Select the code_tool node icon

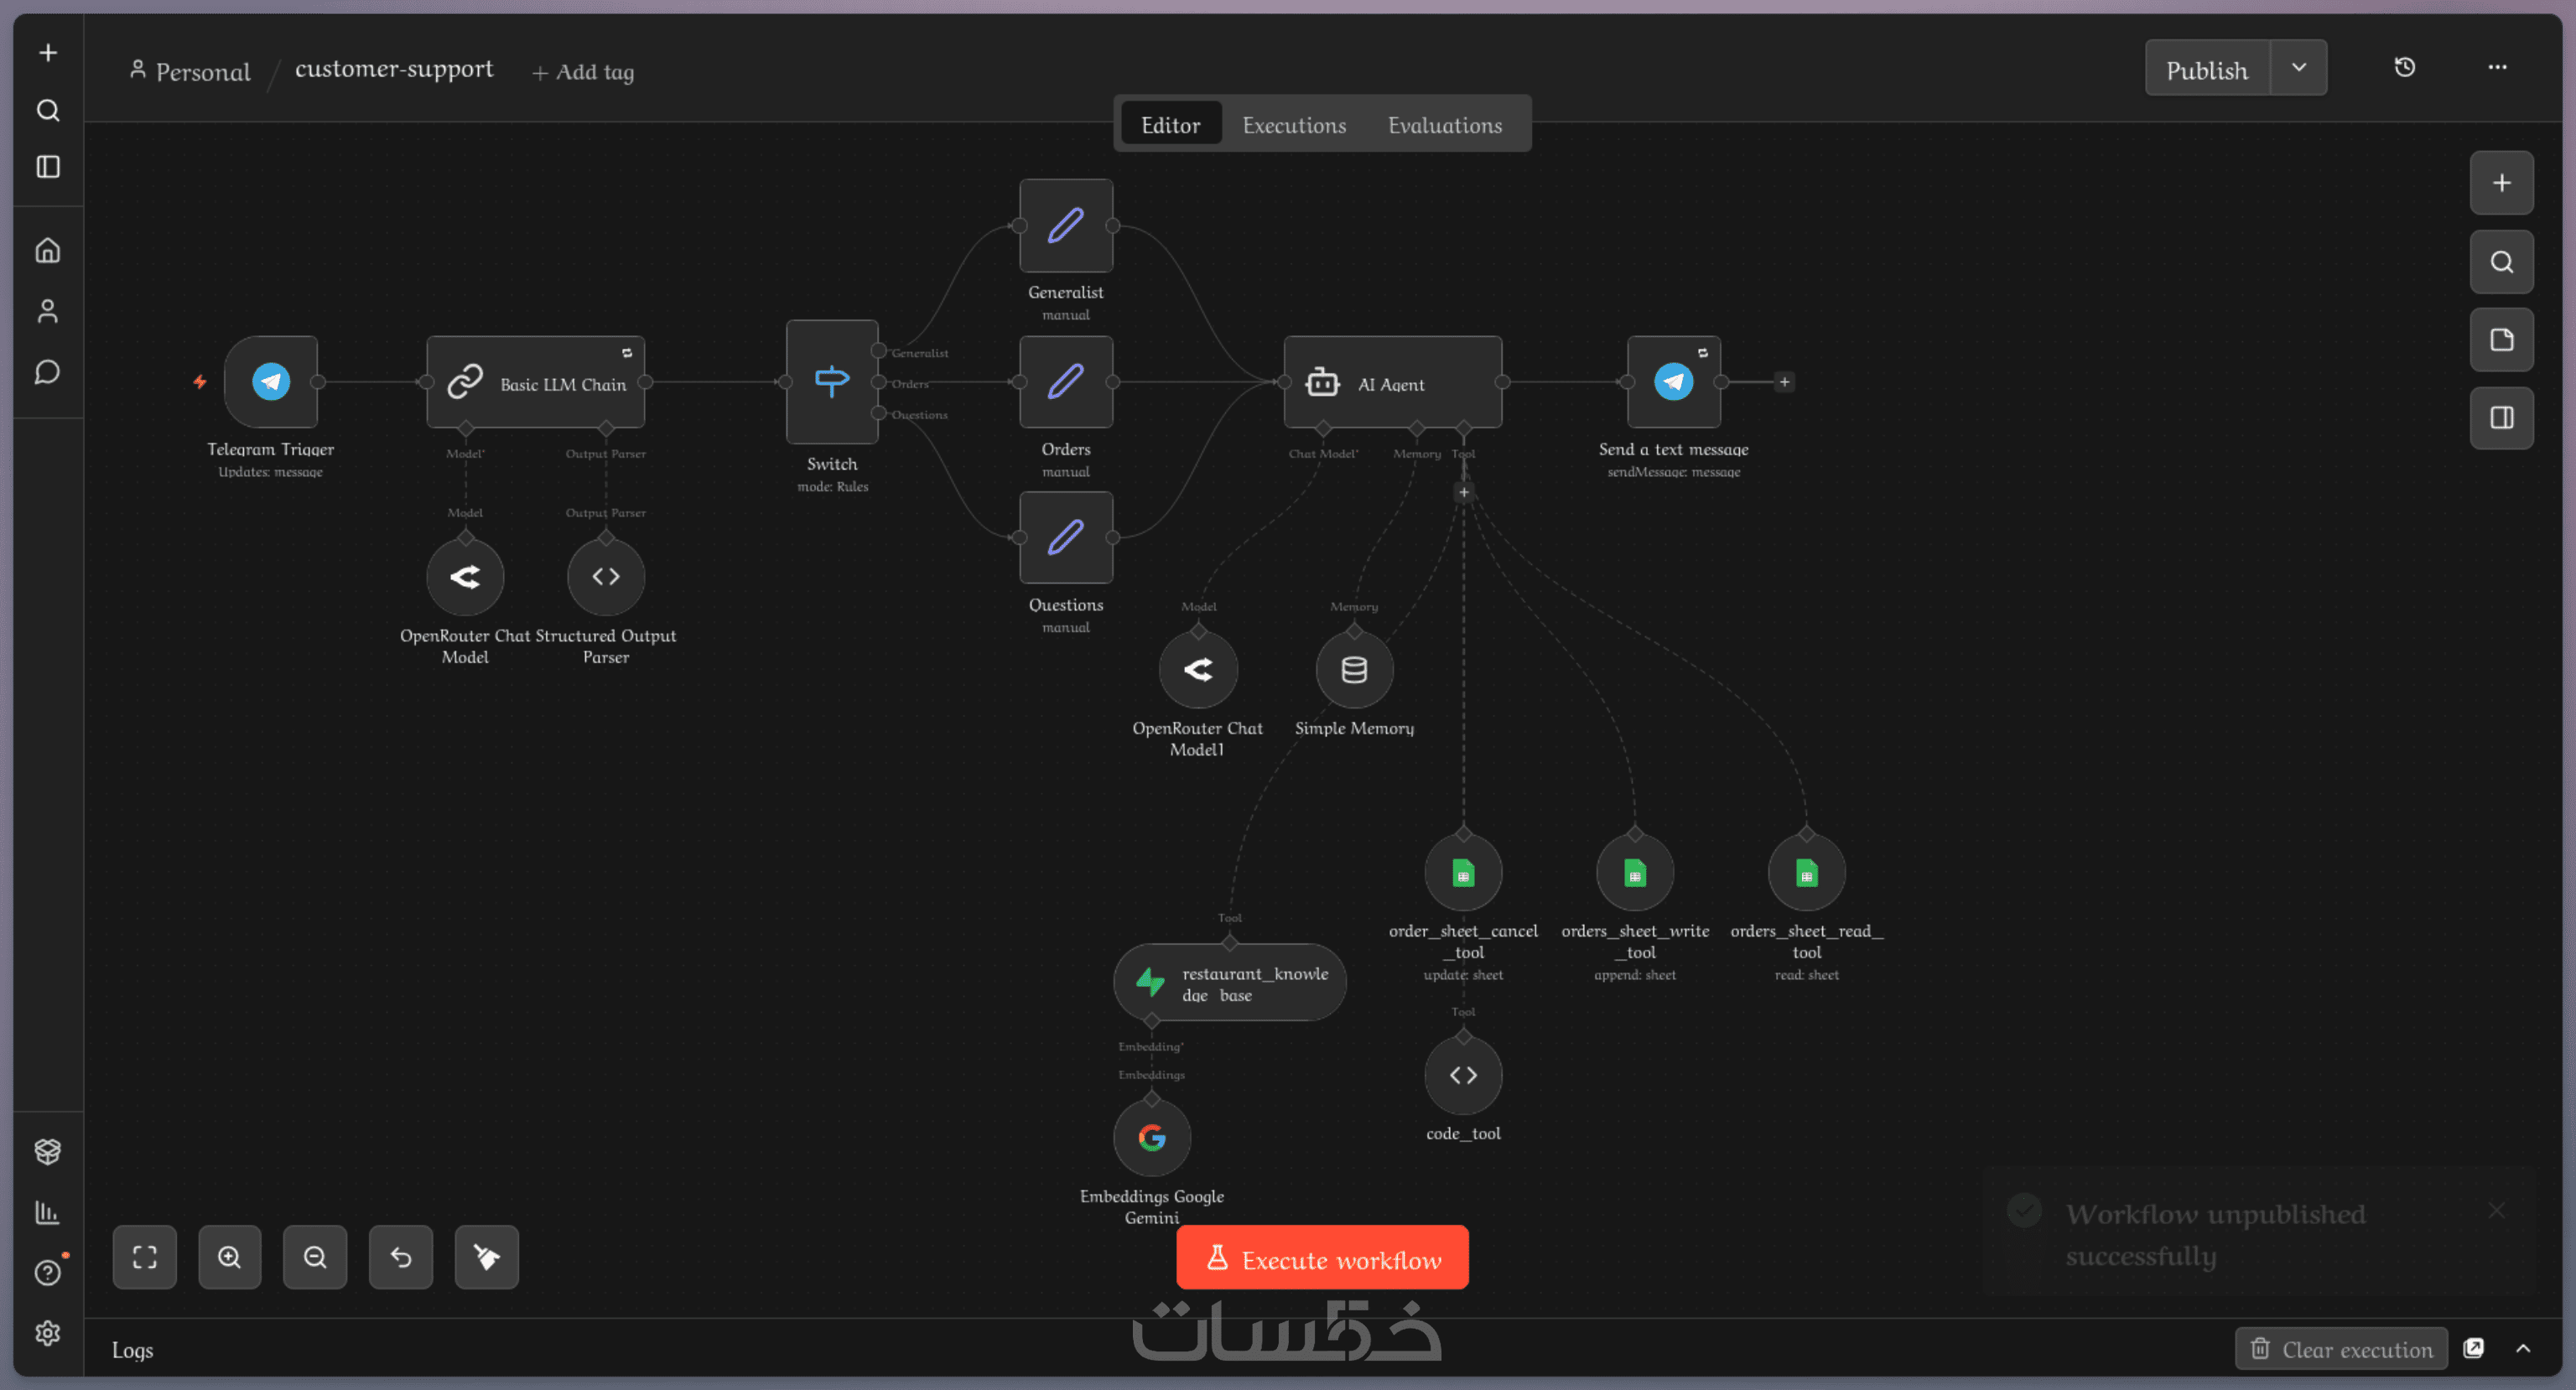tap(1463, 1075)
